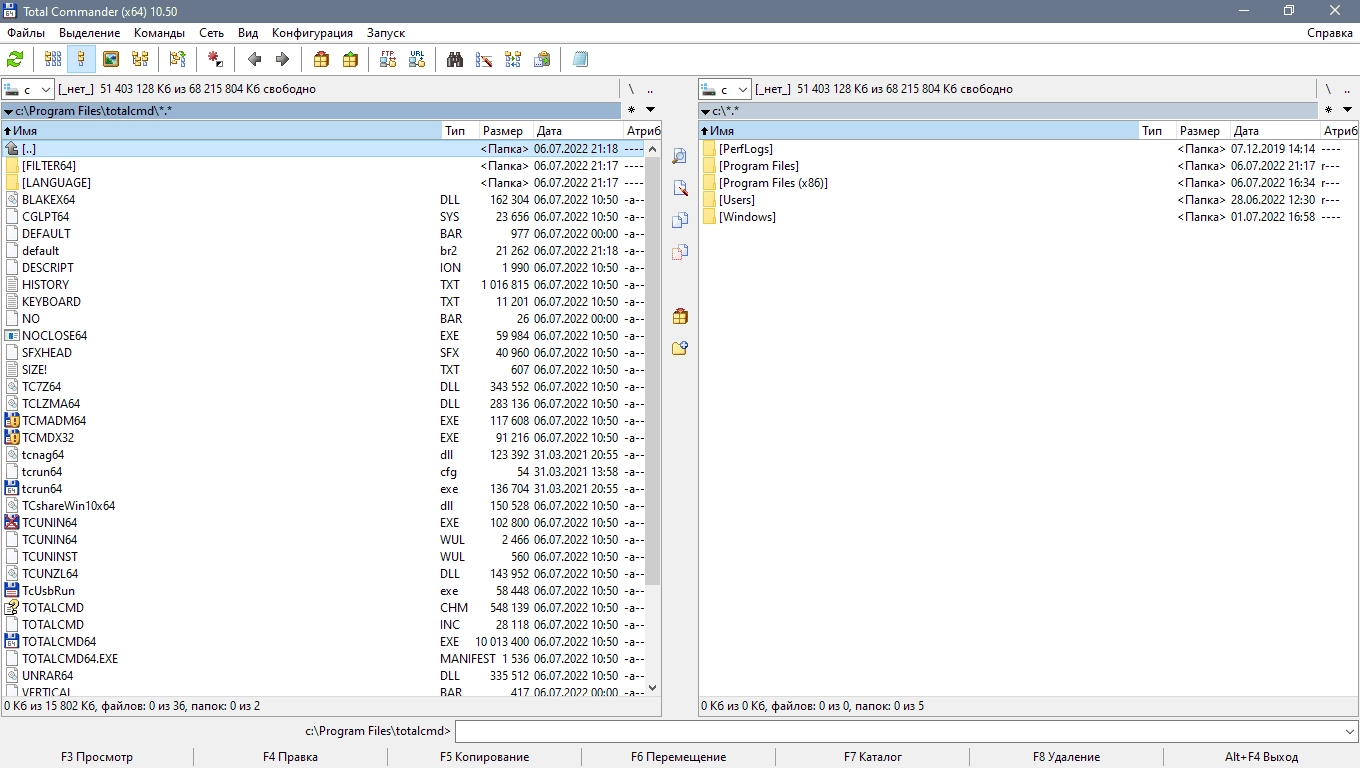Open right panel favorites asterisk button

[1329, 110]
